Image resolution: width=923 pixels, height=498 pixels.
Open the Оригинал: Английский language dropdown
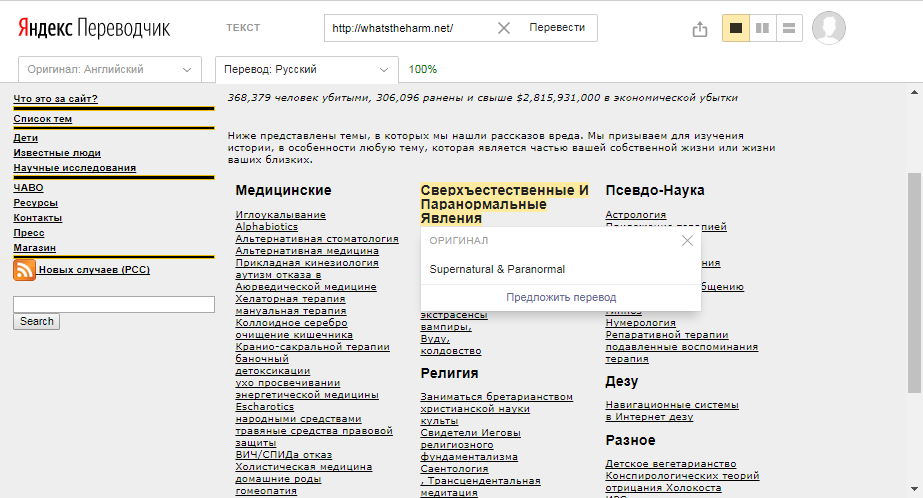tap(110, 69)
